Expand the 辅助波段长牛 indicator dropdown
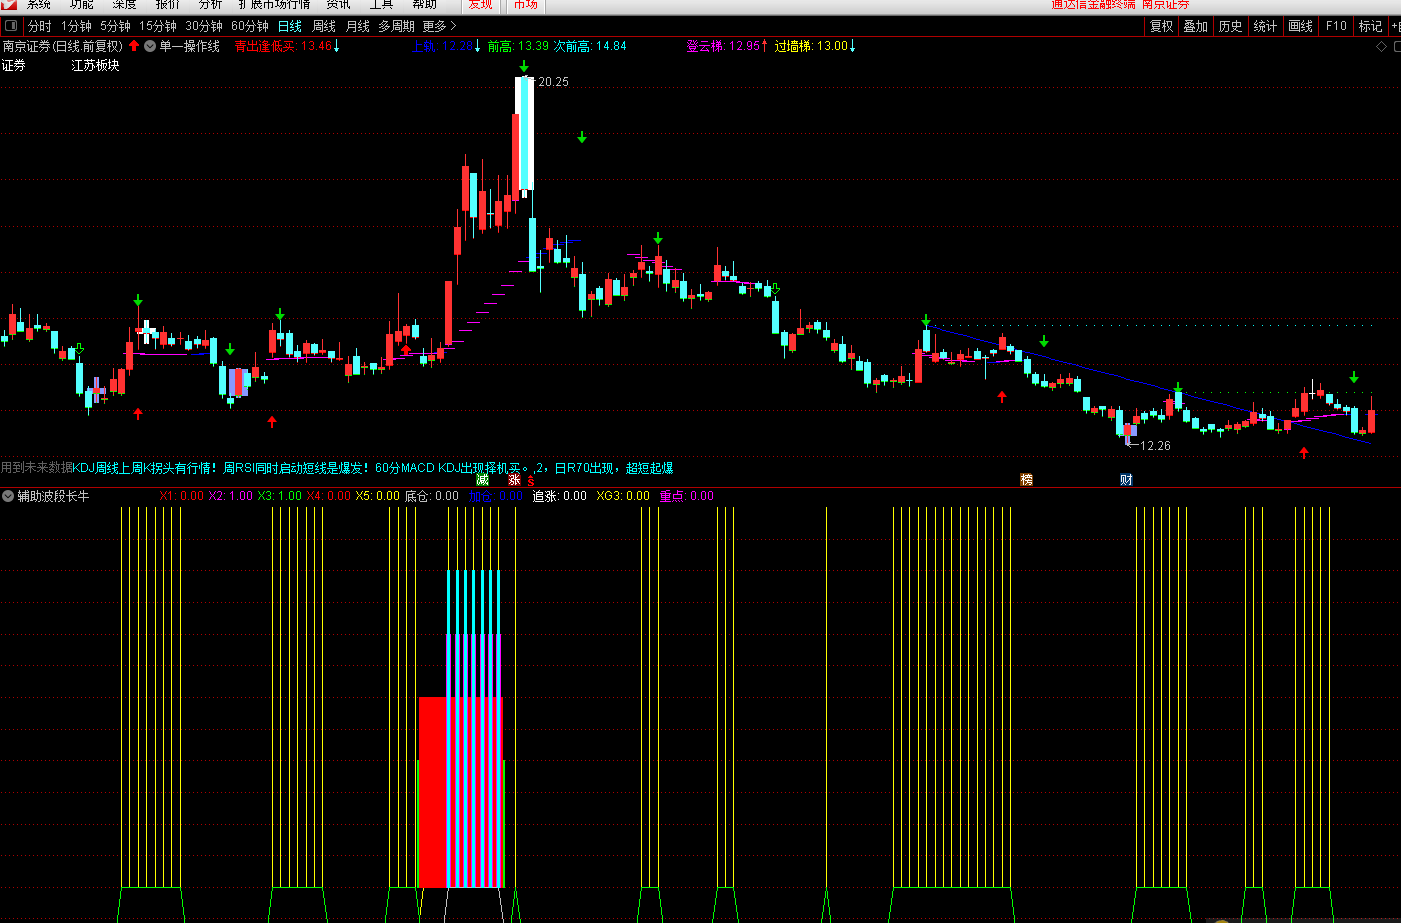Viewport: 1401px width, 923px height. [x=8, y=496]
